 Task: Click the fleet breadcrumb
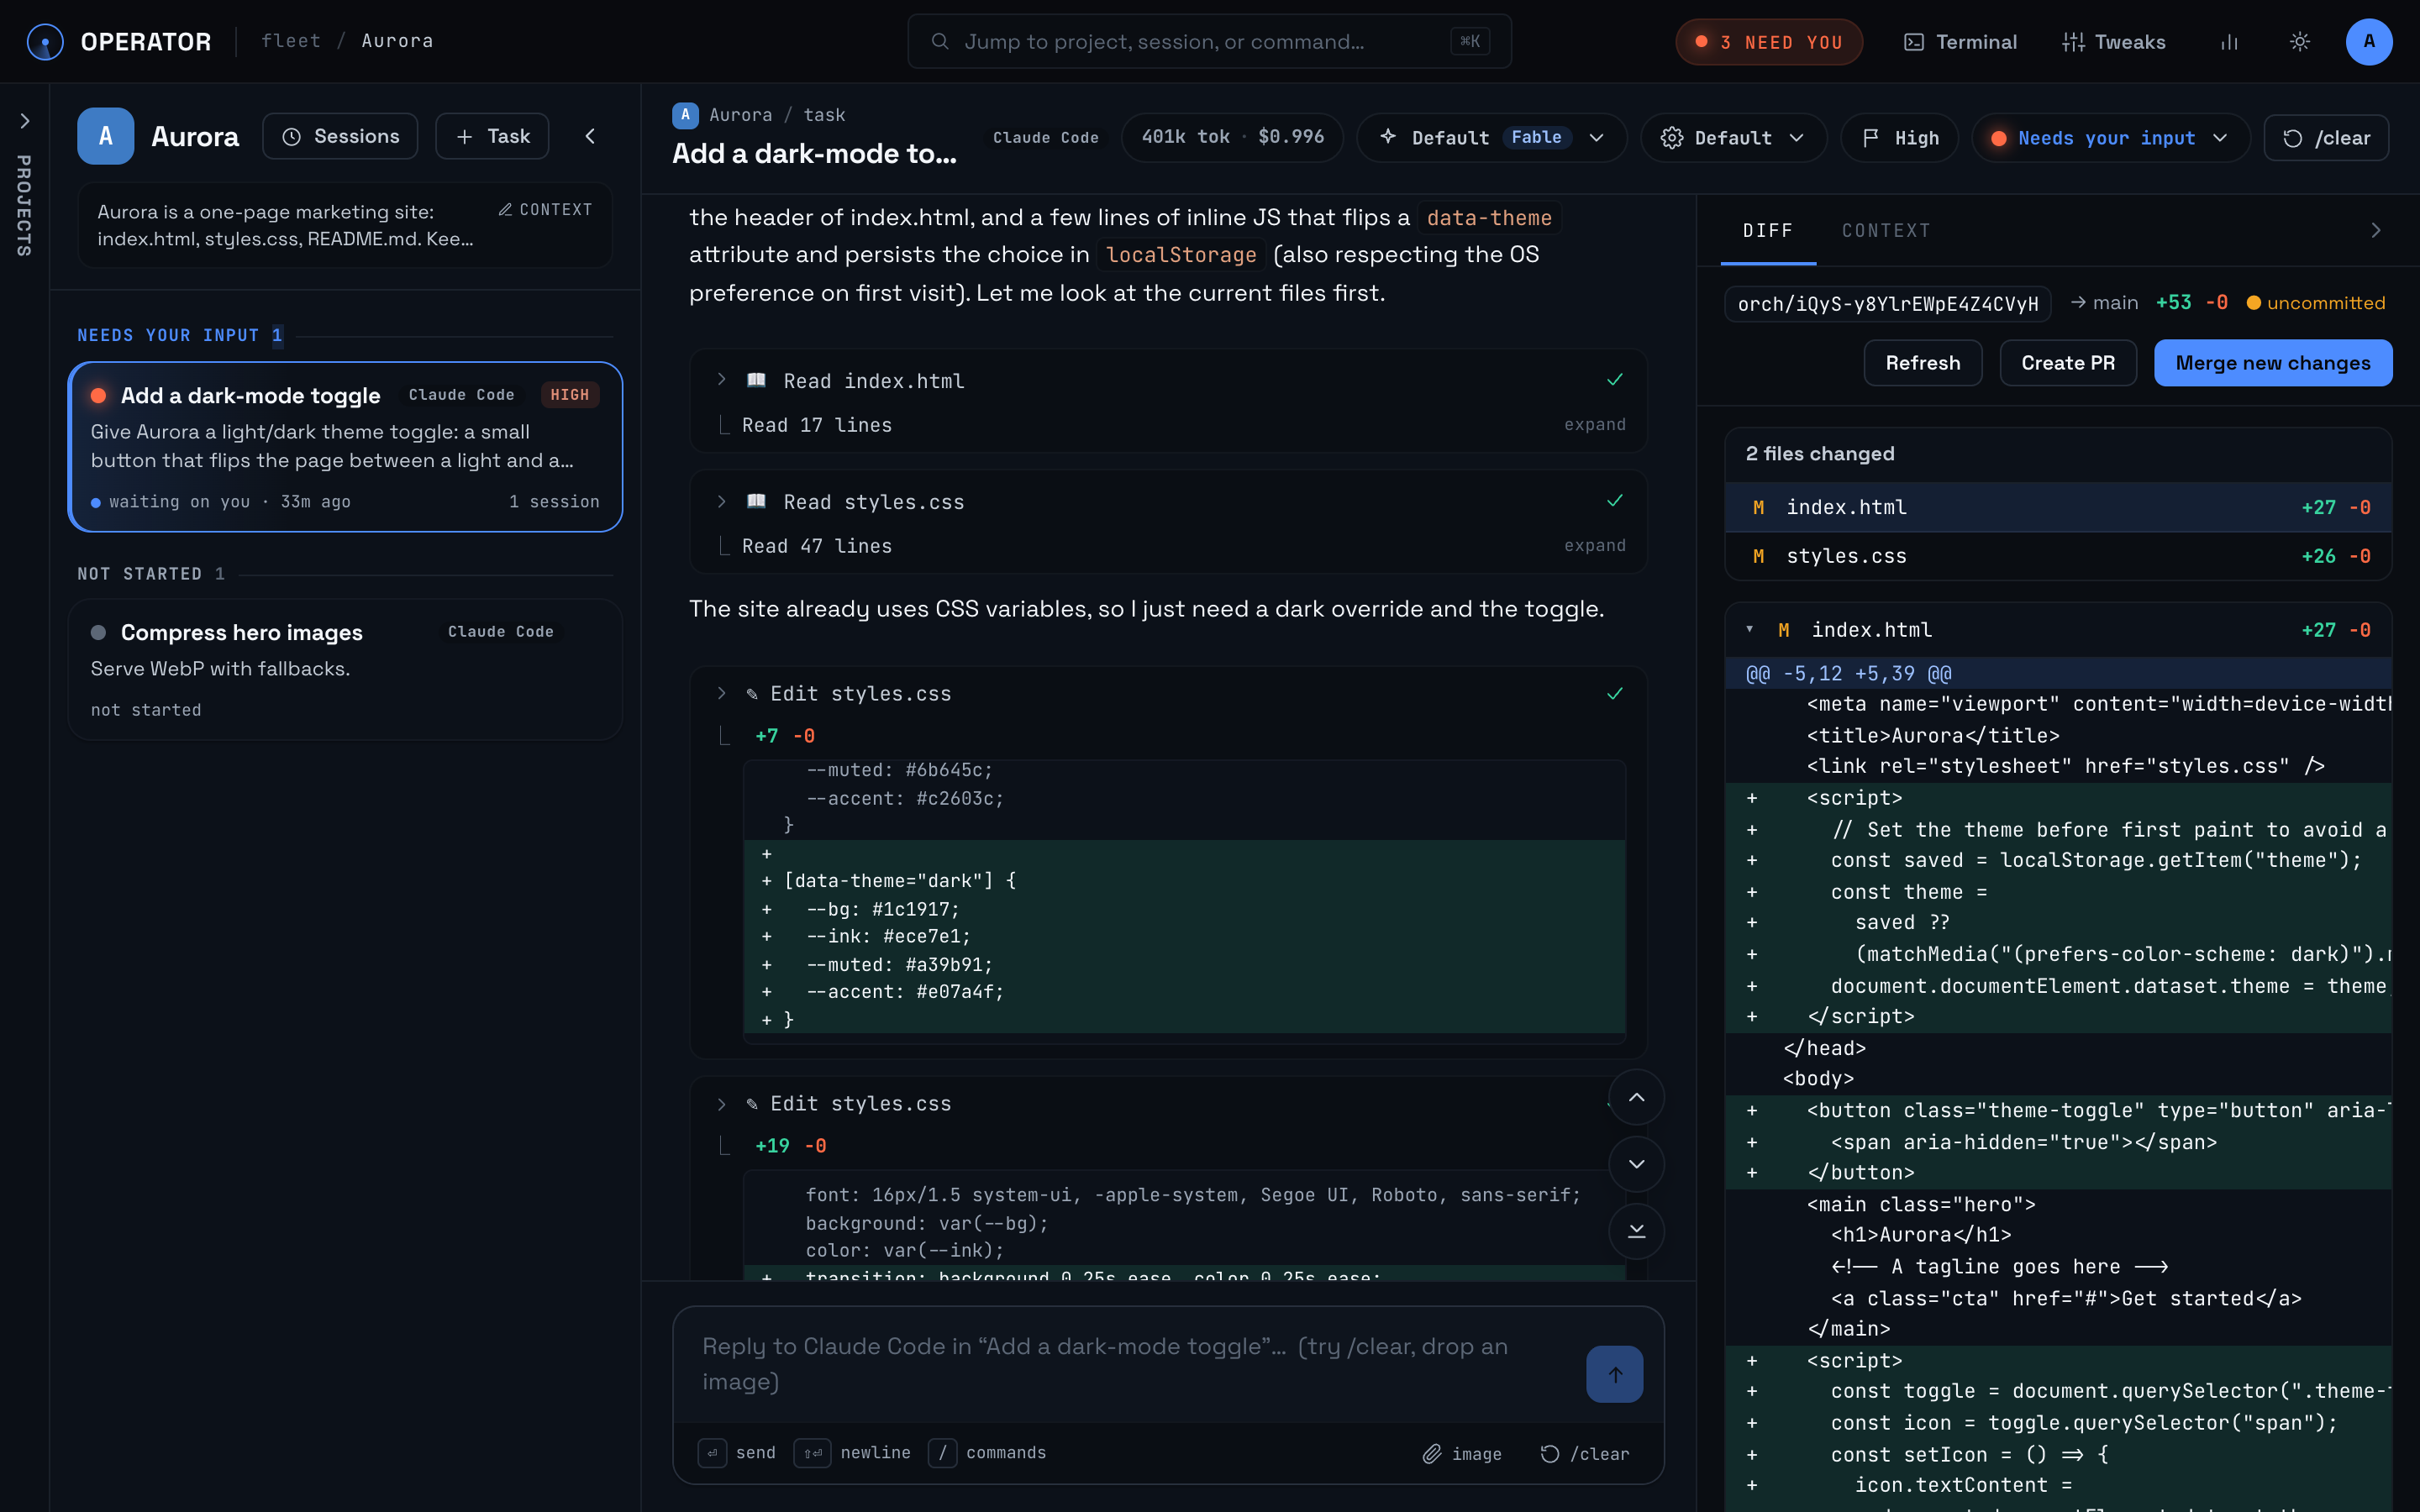pyautogui.click(x=291, y=41)
